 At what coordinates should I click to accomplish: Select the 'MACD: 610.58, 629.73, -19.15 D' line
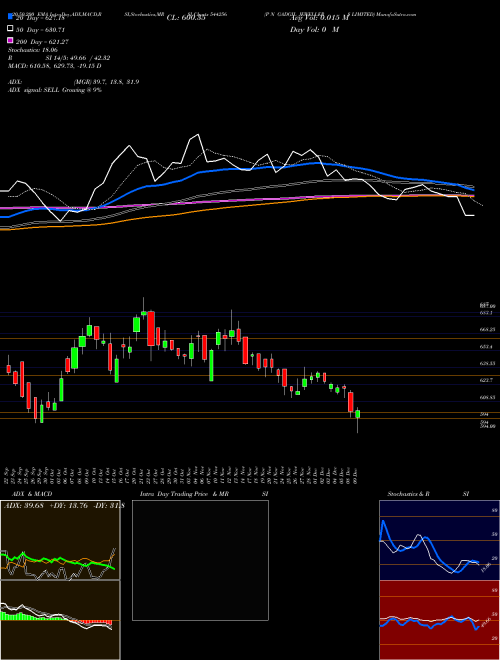pos(55,66)
